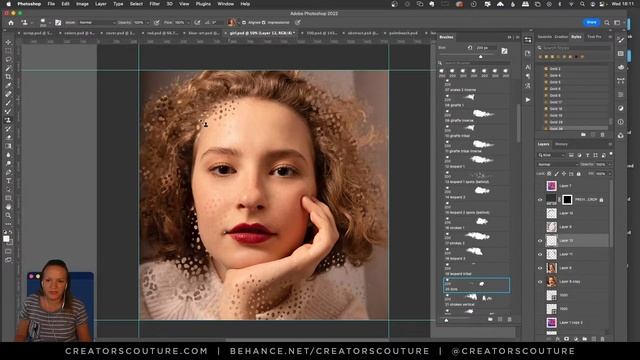Click the Search Styles field

point(574,48)
